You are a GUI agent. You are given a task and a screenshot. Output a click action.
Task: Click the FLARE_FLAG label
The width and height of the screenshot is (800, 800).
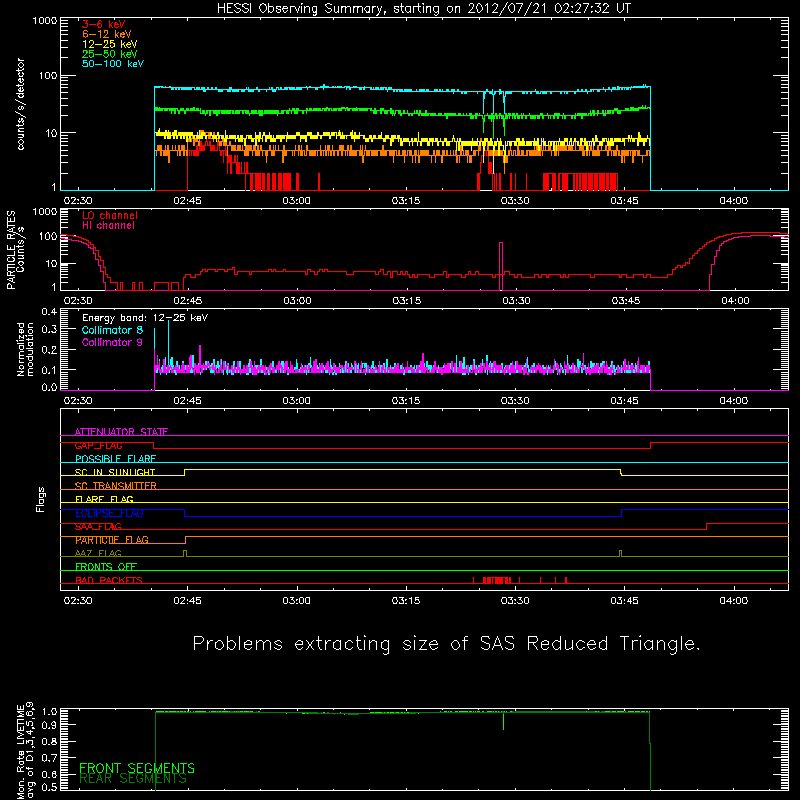(104, 499)
